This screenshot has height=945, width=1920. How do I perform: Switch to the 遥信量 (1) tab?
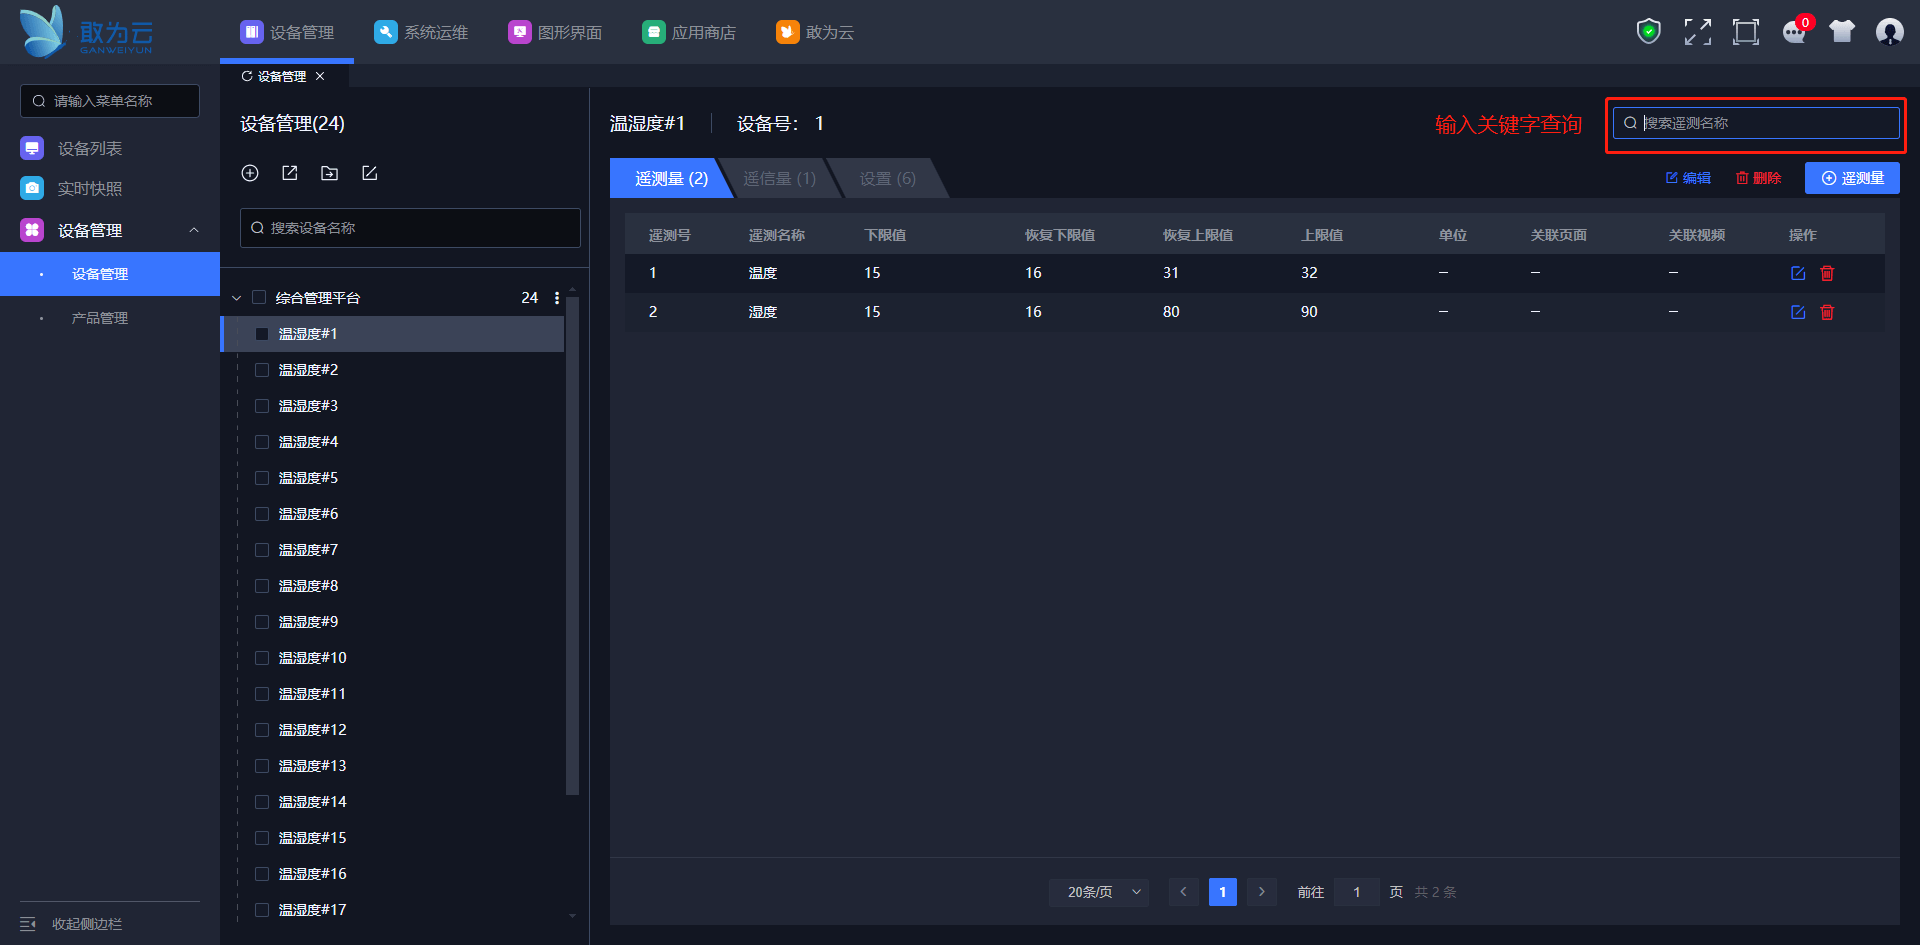tap(779, 178)
